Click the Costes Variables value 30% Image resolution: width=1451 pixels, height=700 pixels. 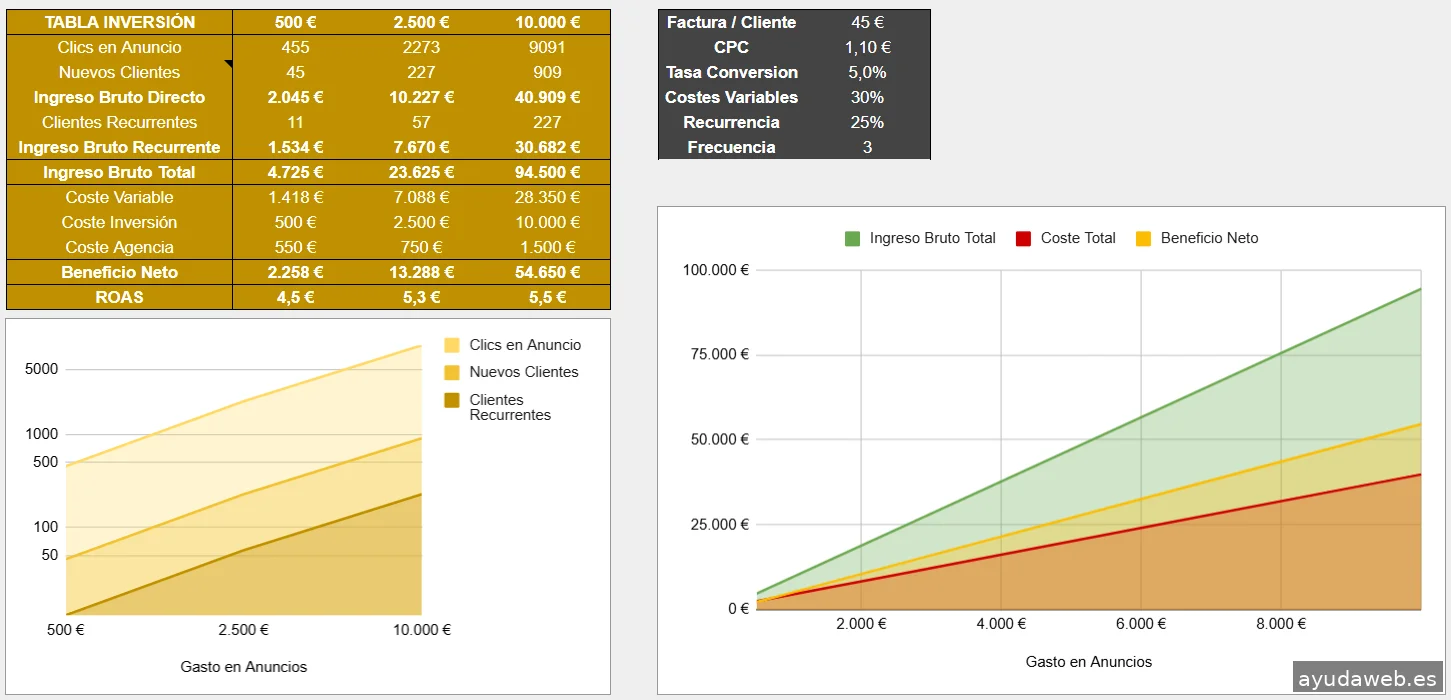coord(867,97)
